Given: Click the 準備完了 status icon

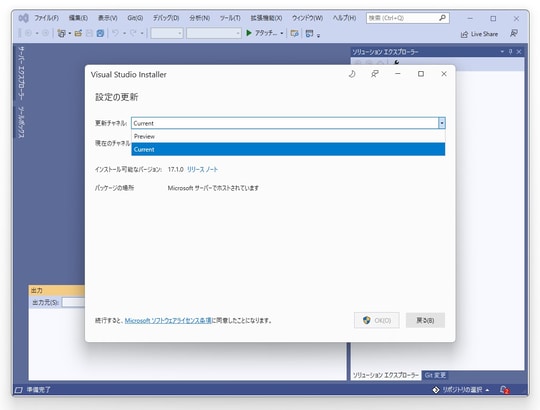Looking at the screenshot, I should click(19, 390).
